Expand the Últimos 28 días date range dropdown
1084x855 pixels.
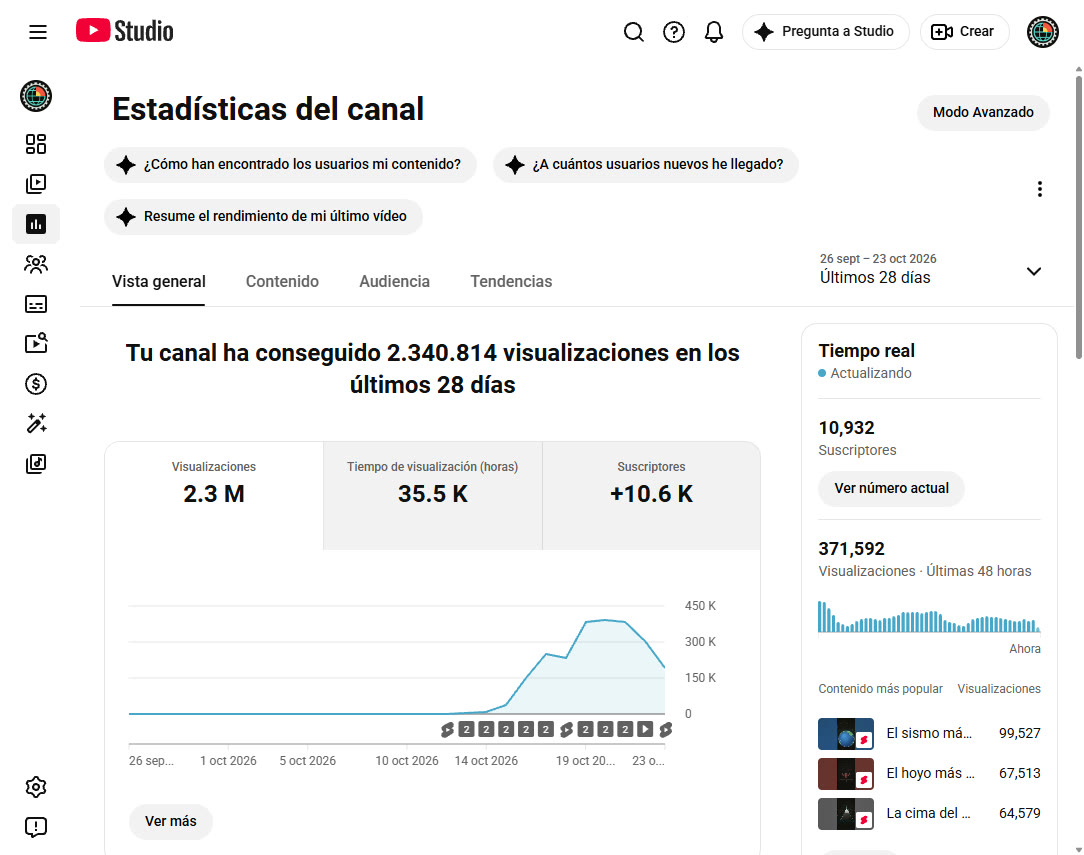(x=930, y=270)
